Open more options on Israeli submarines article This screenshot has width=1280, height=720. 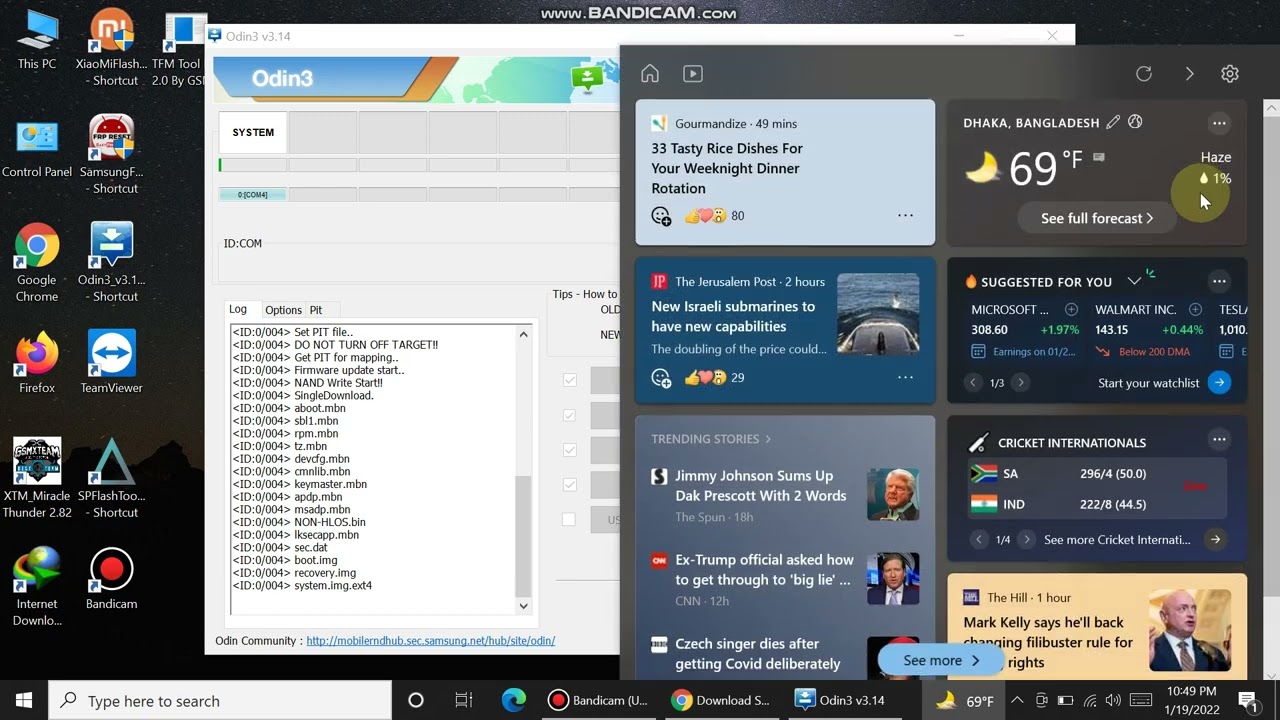(x=905, y=378)
